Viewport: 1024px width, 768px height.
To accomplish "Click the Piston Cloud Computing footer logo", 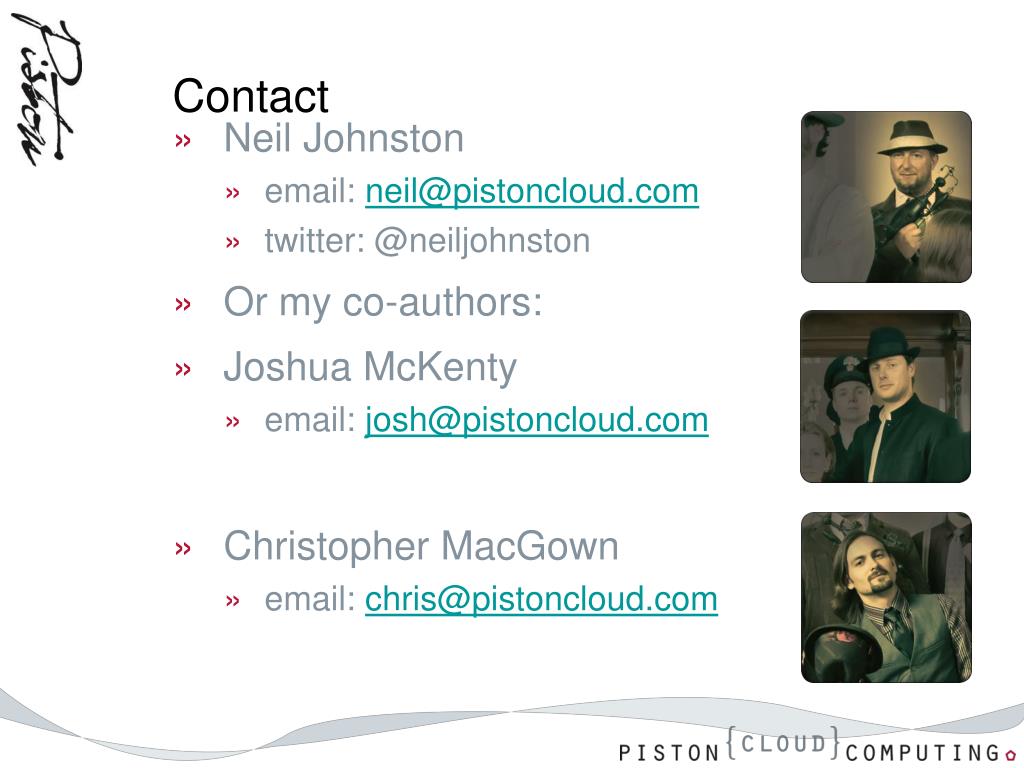I will (x=817, y=745).
